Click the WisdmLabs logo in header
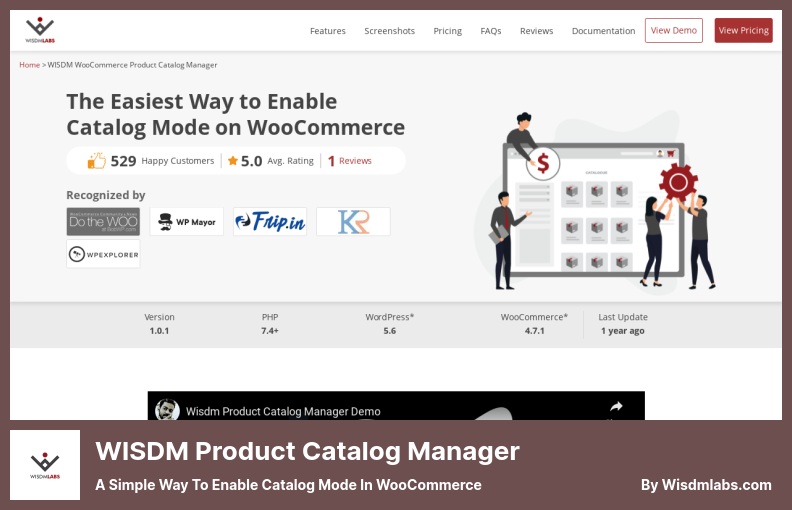The width and height of the screenshot is (792, 510). [x=40, y=30]
